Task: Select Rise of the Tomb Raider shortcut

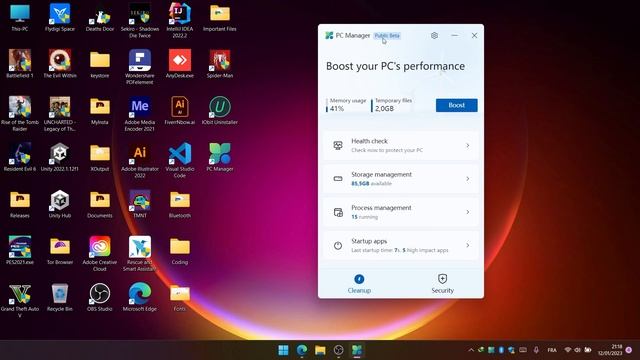Action: (20, 114)
